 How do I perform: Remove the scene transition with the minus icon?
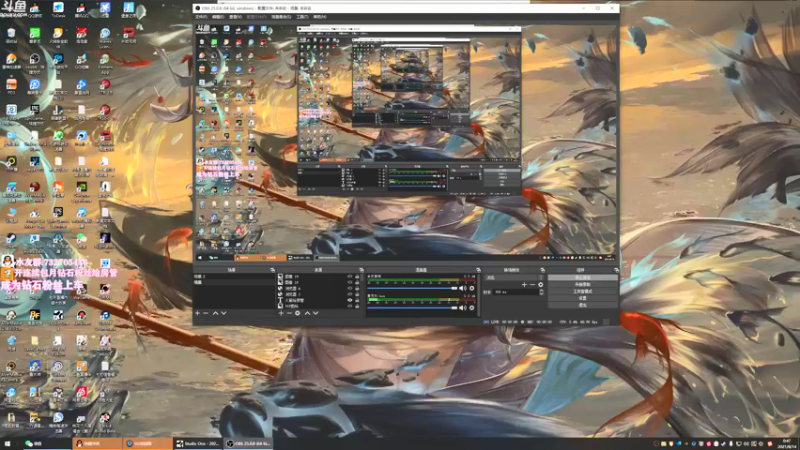pyautogui.click(x=532, y=285)
